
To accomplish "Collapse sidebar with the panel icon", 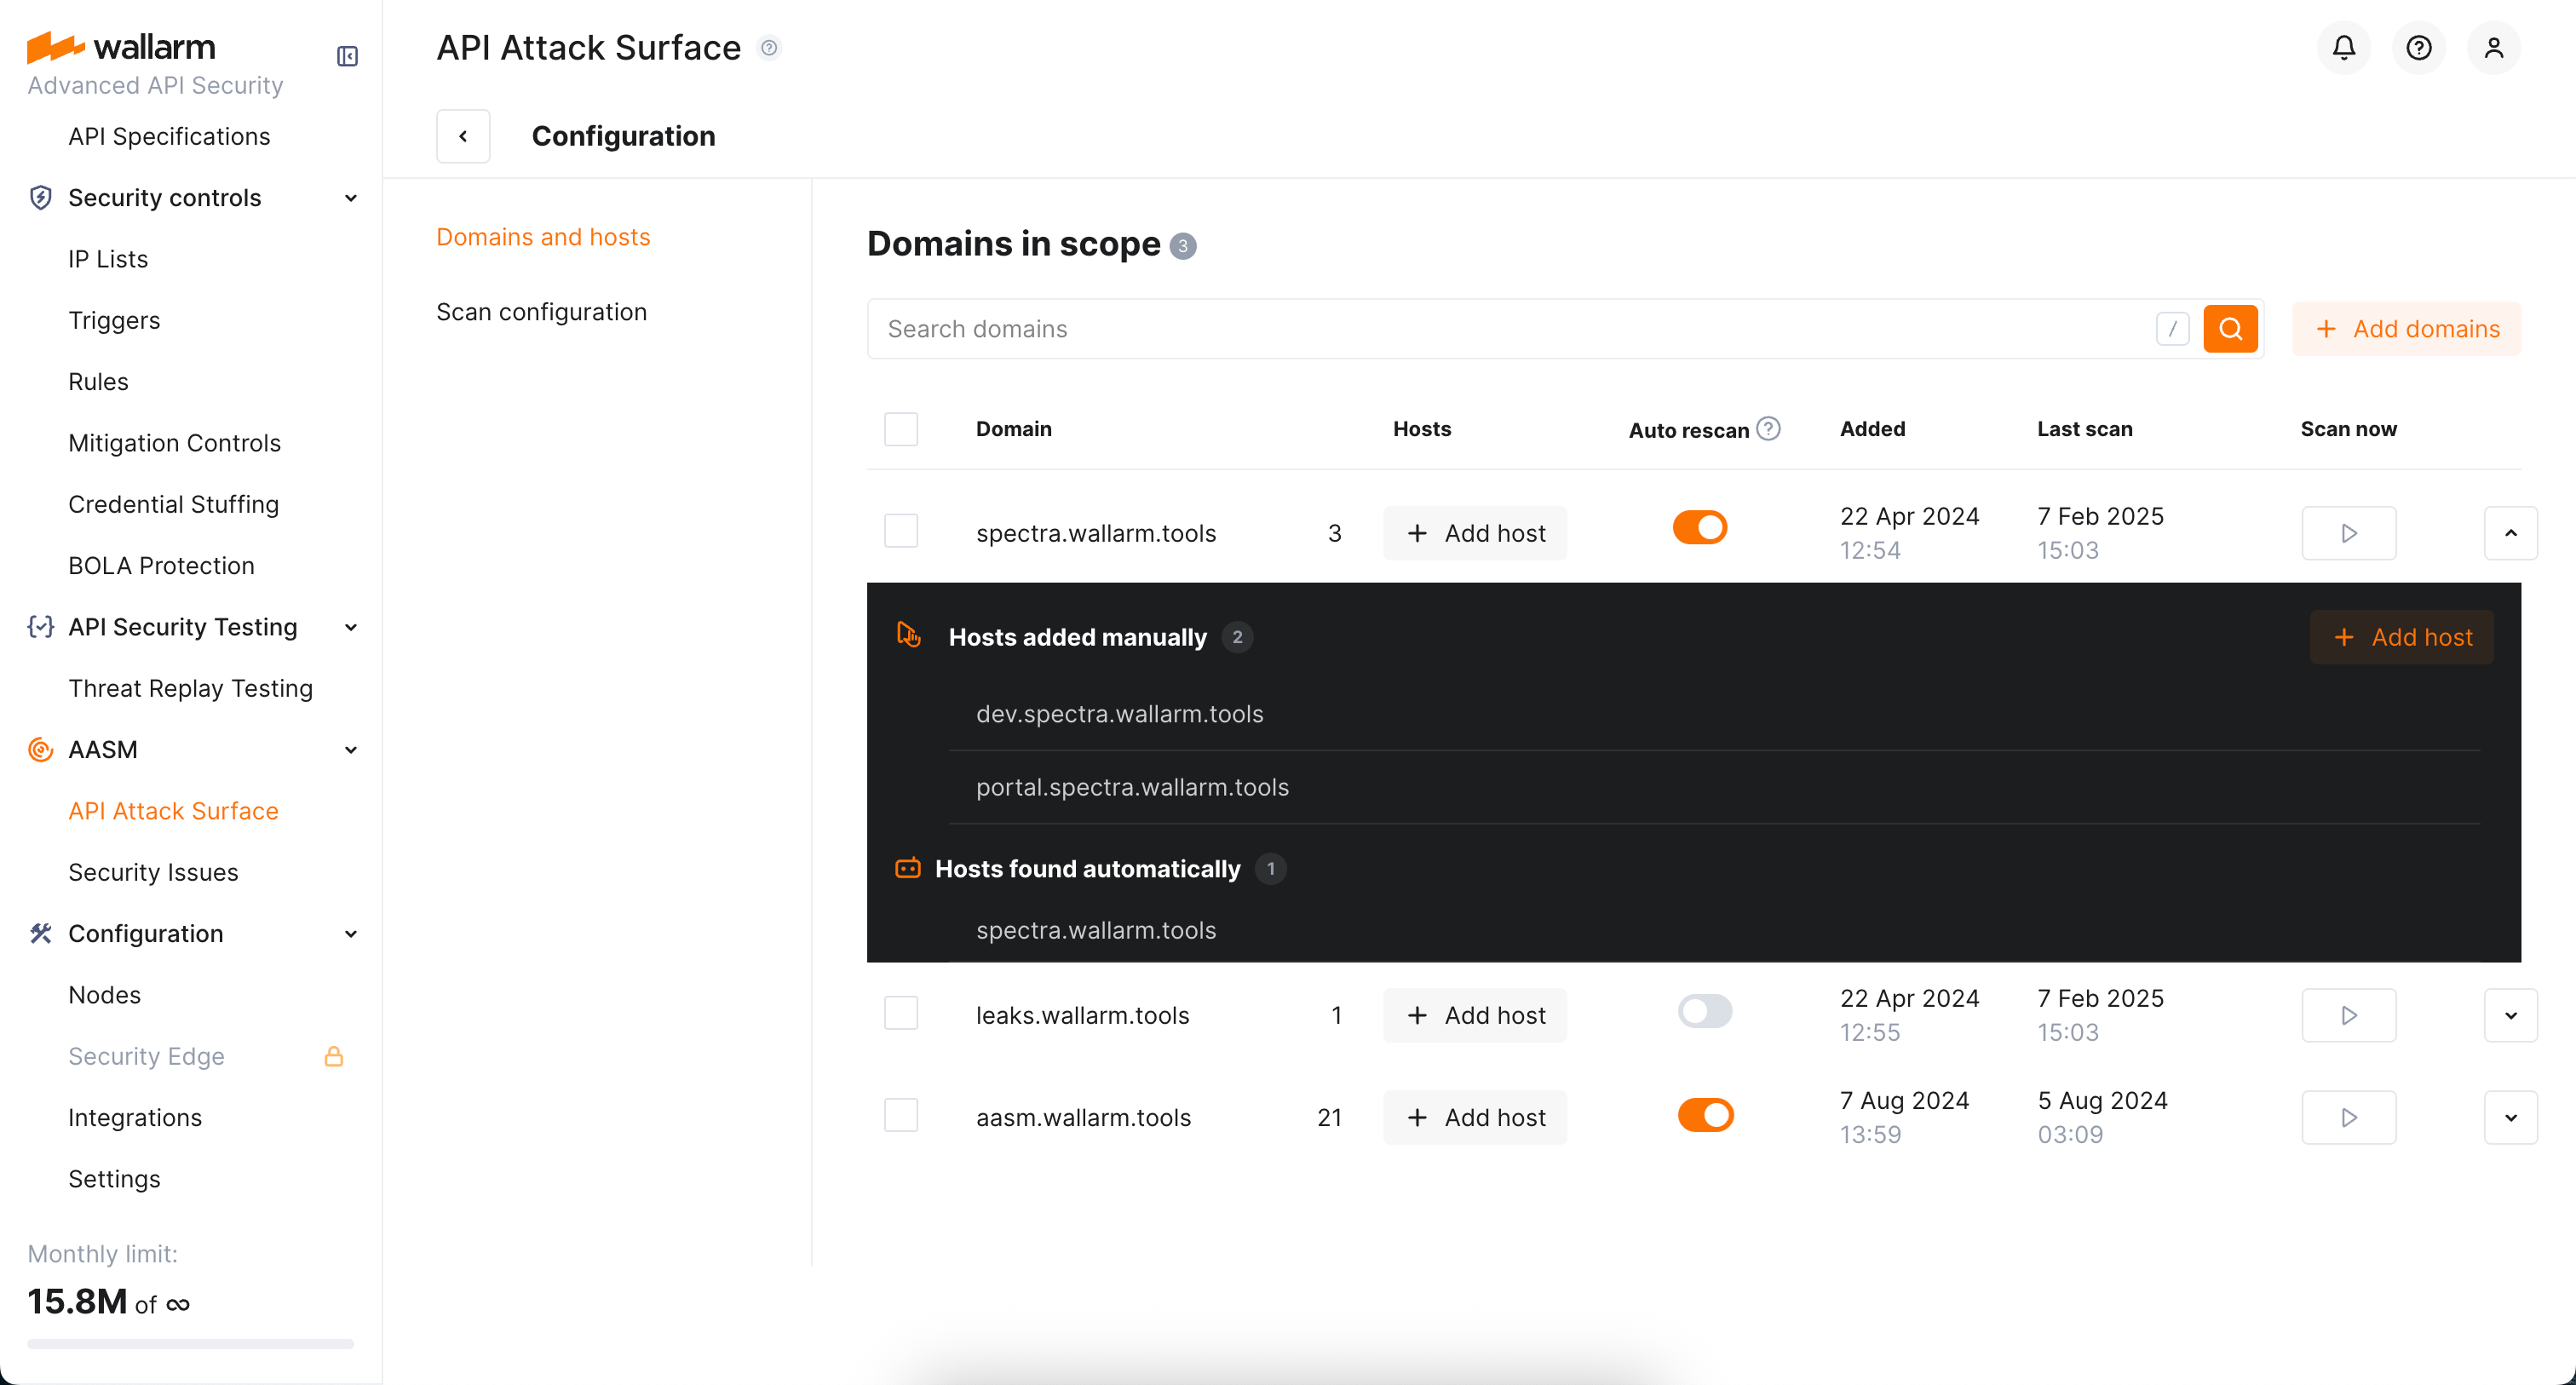I will [x=347, y=56].
